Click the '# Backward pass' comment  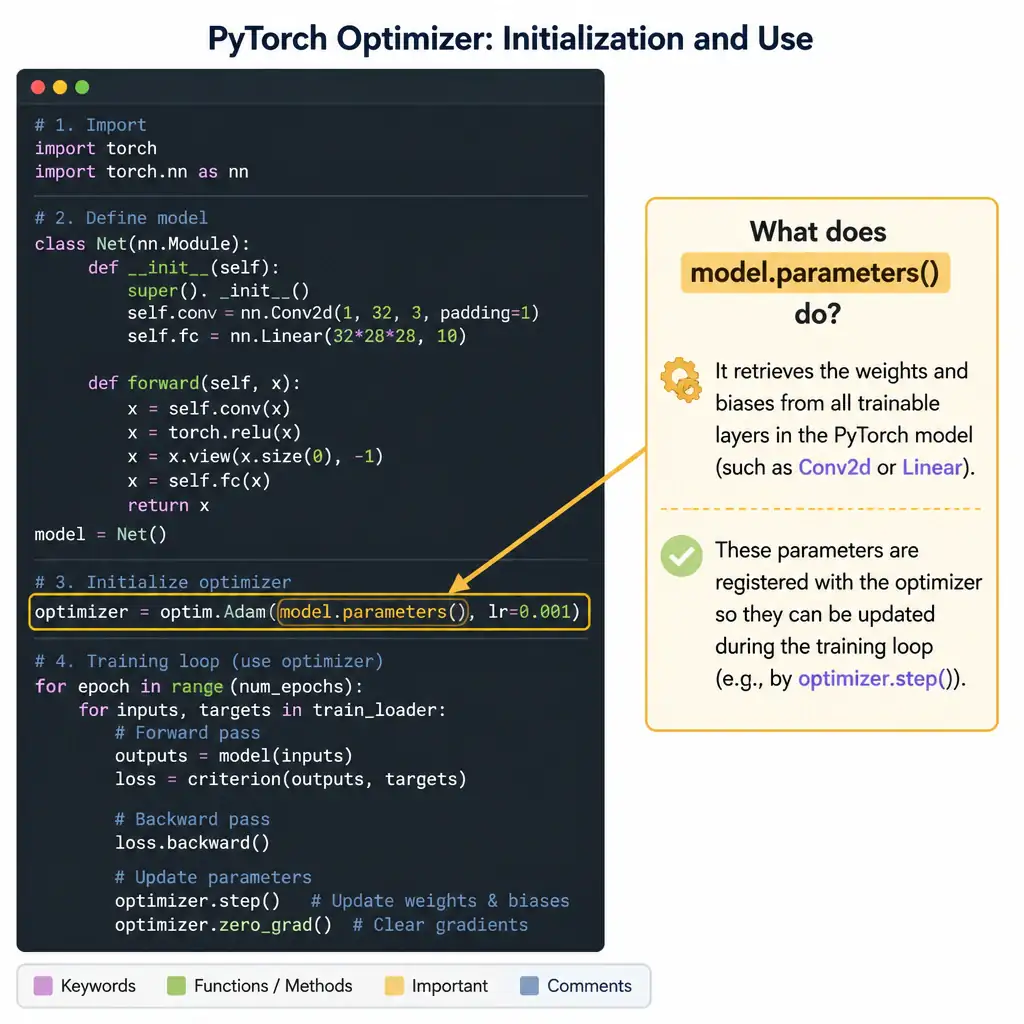[x=192, y=819]
